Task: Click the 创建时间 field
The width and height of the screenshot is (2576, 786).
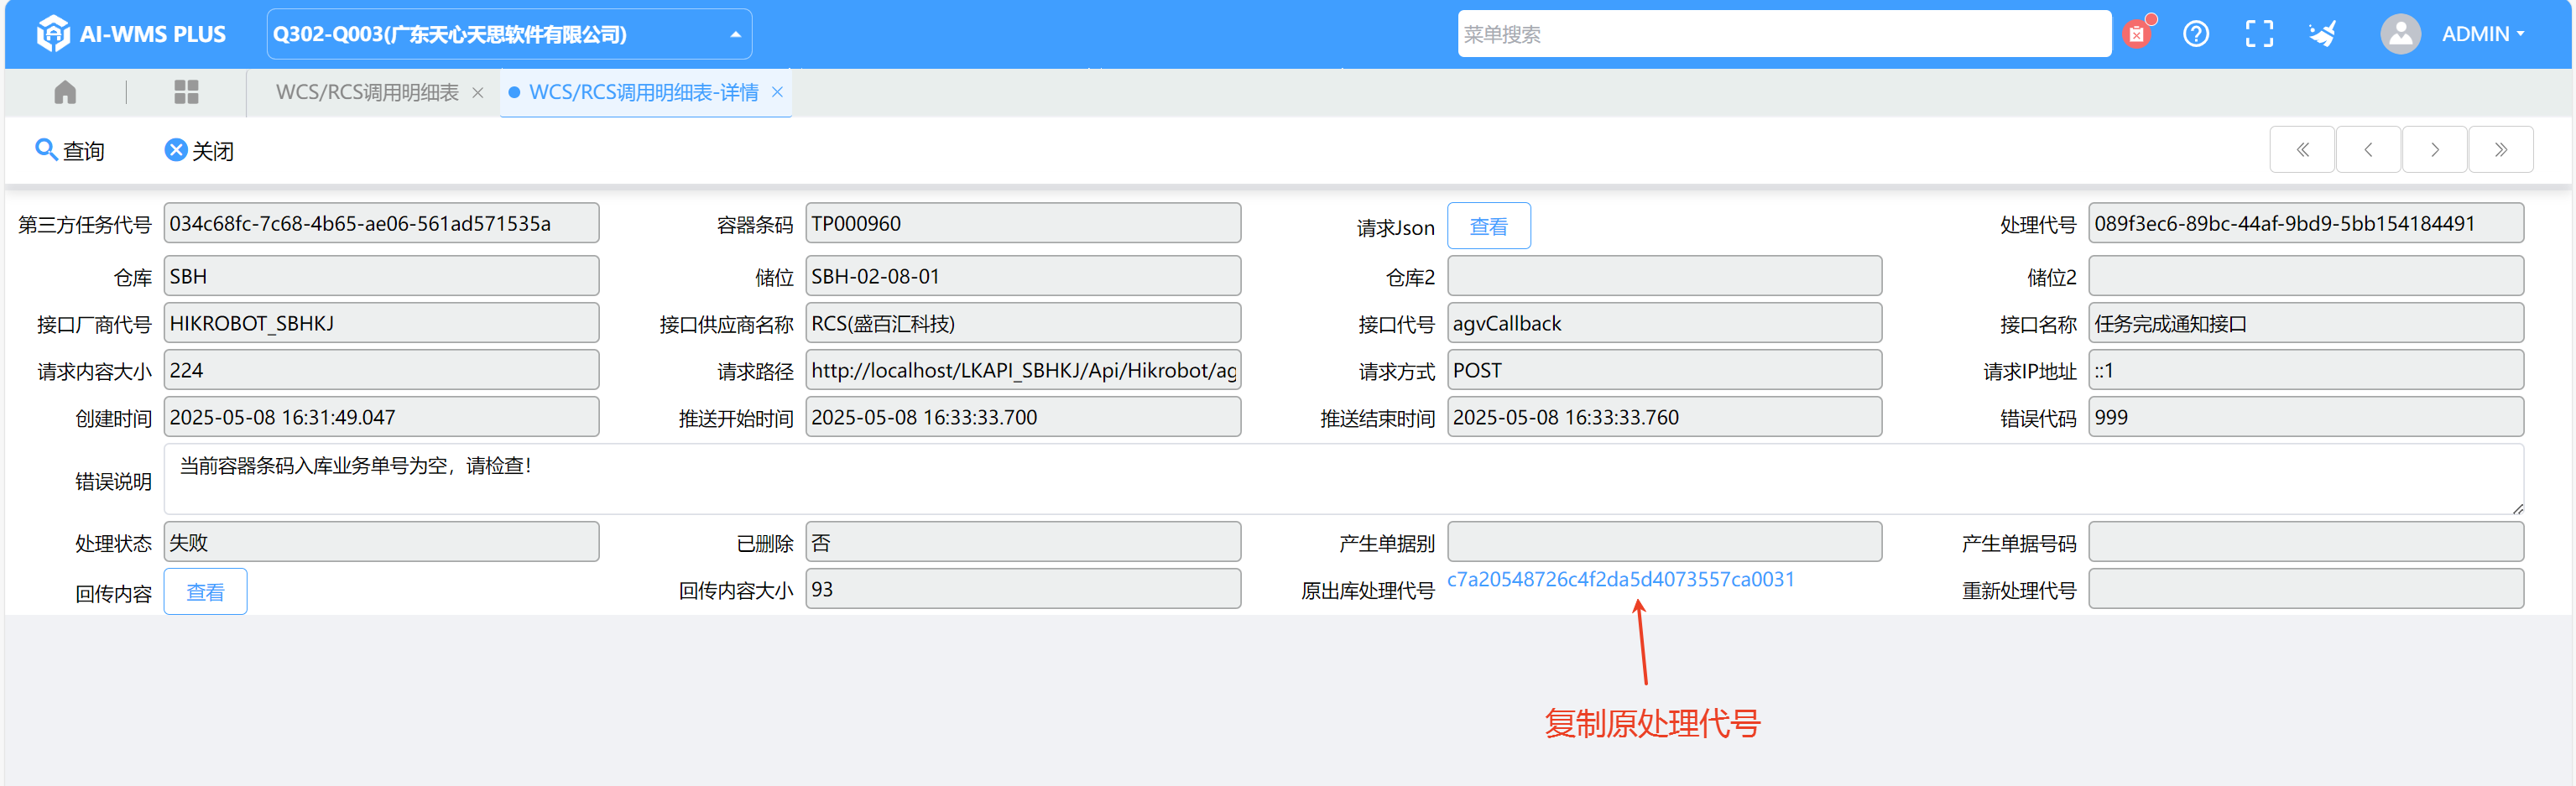Action: [382, 417]
